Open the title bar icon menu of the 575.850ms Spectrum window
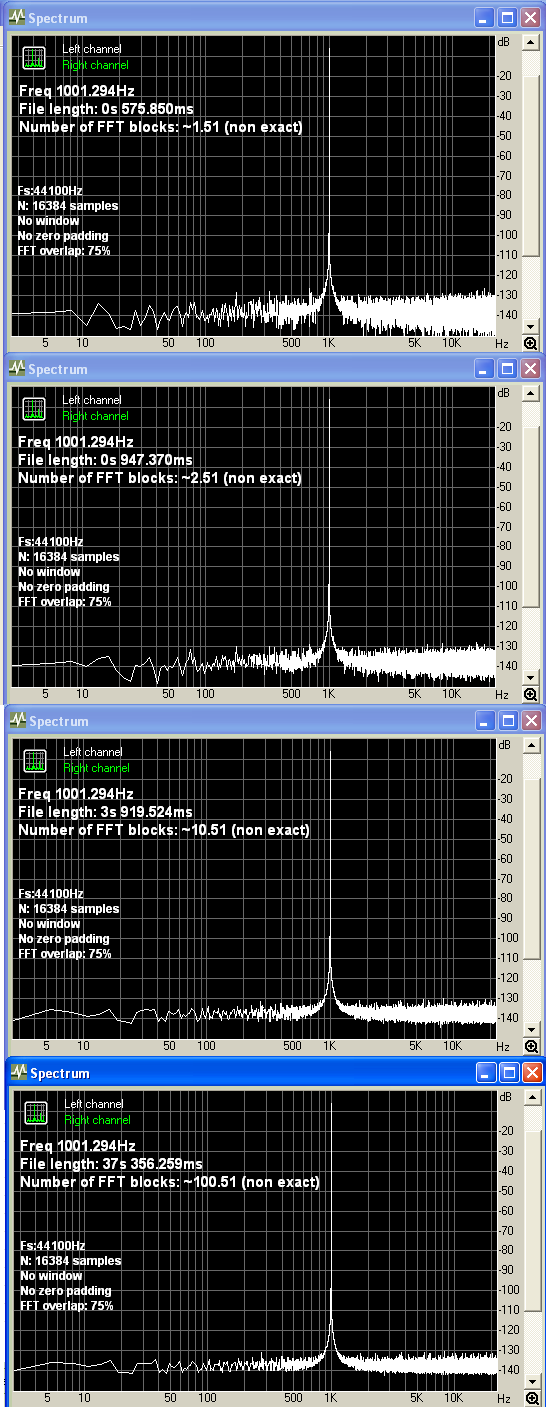Image resolution: width=546 pixels, height=1408 pixels. (16, 18)
